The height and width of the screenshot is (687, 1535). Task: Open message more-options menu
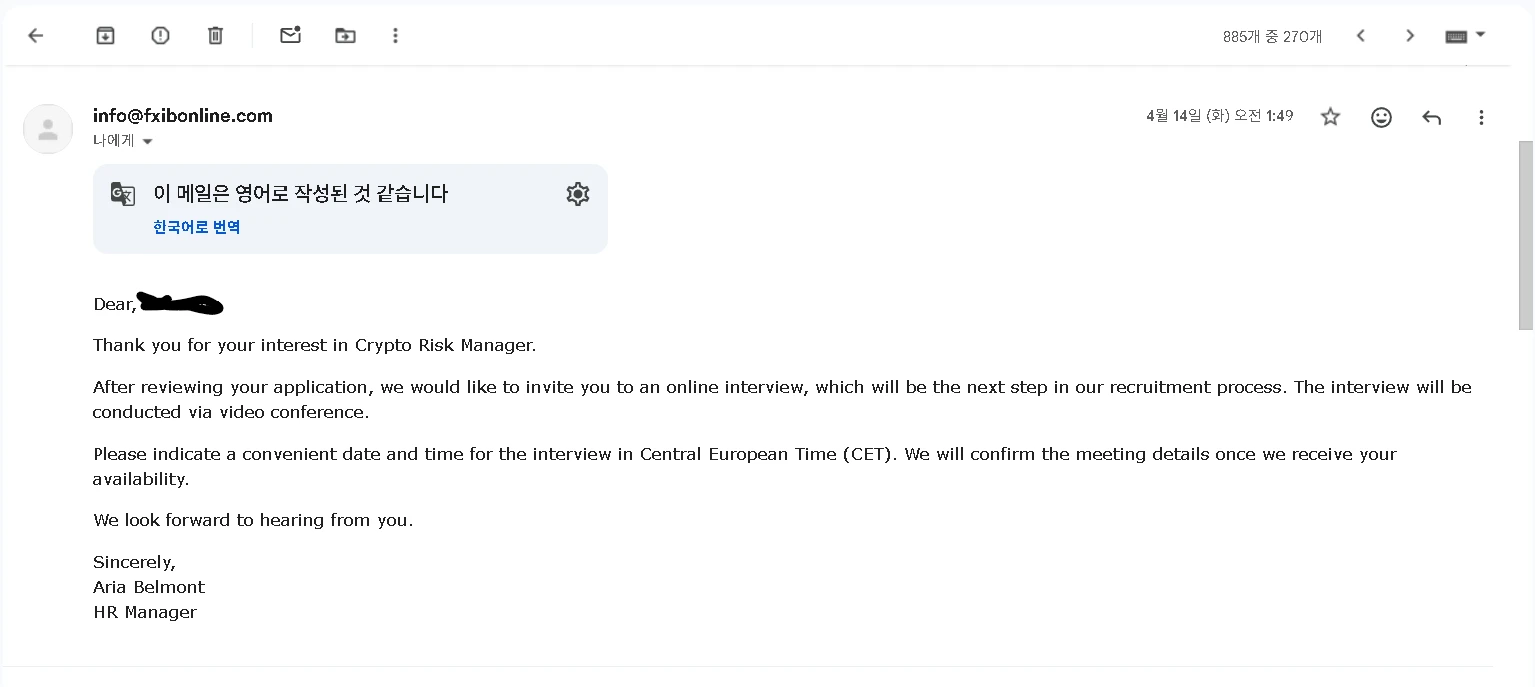pos(1481,117)
